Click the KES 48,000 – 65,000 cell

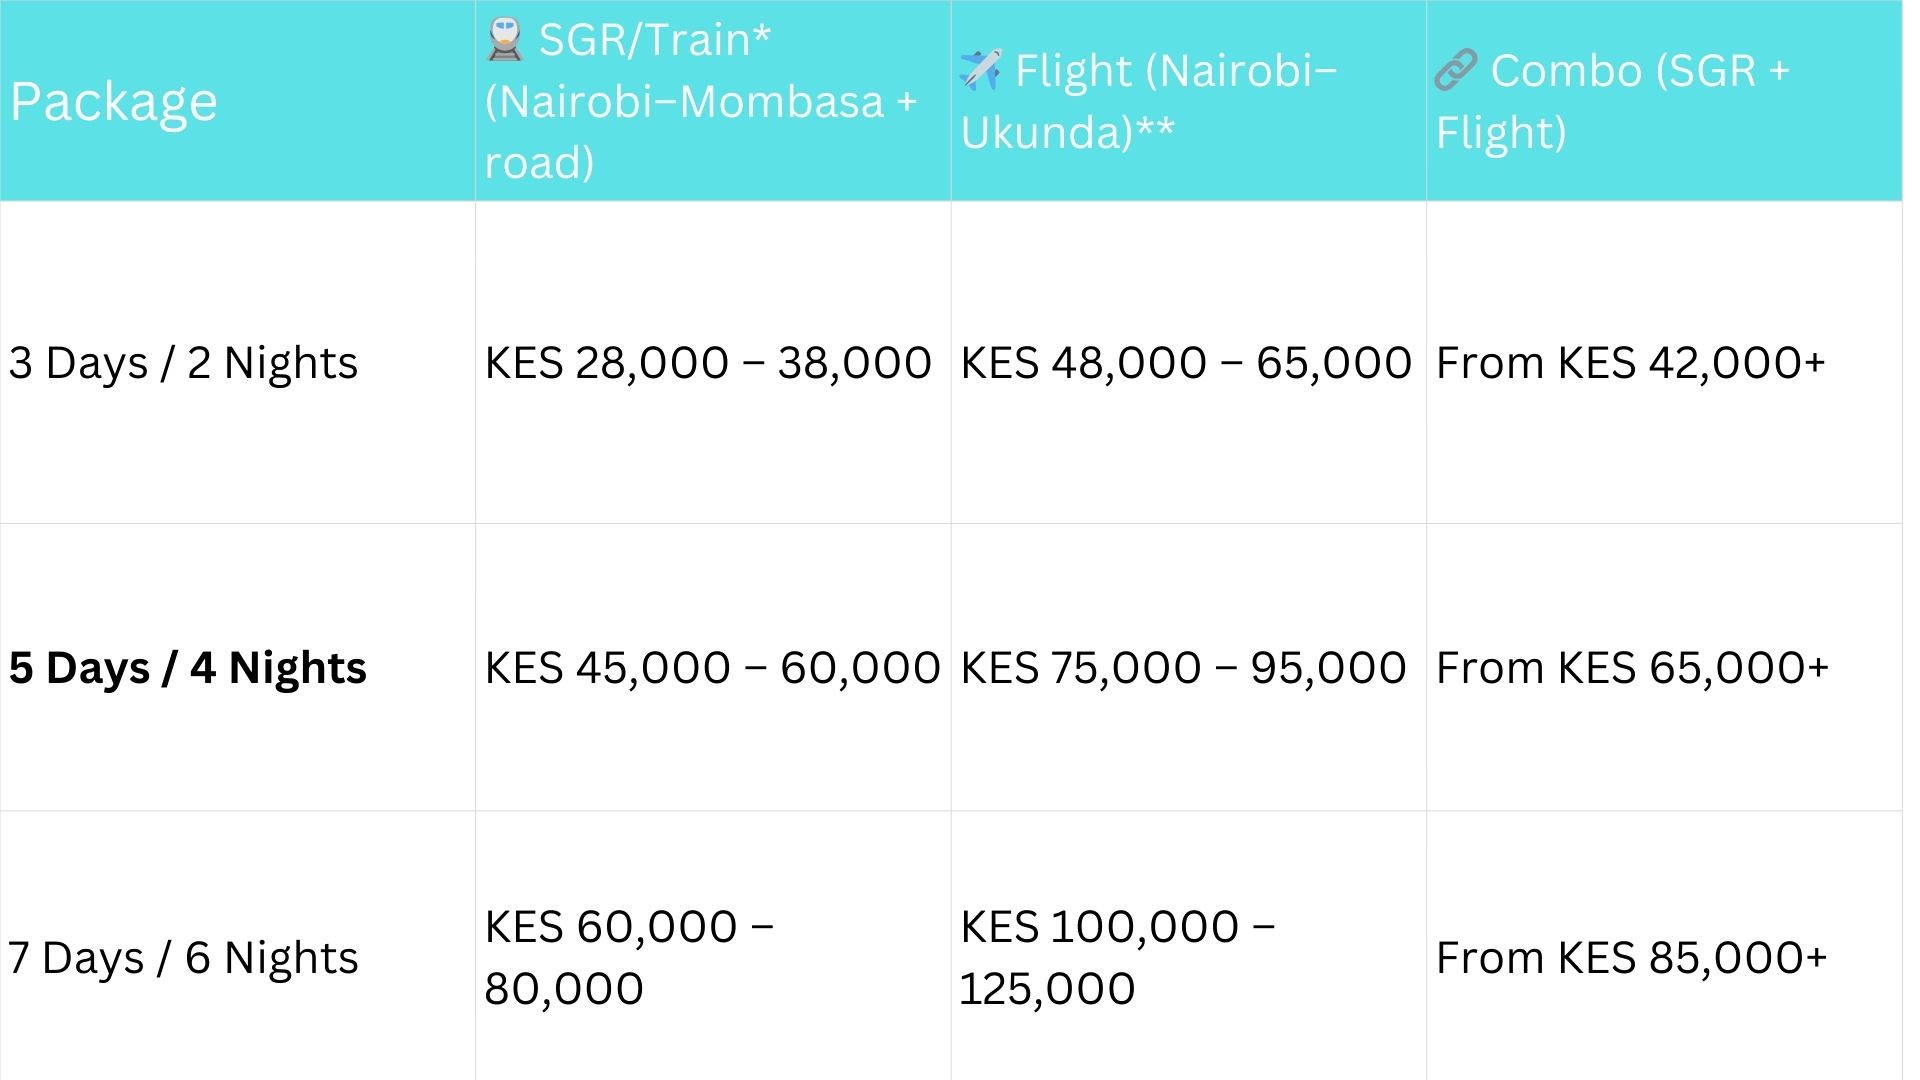pyautogui.click(x=1186, y=362)
